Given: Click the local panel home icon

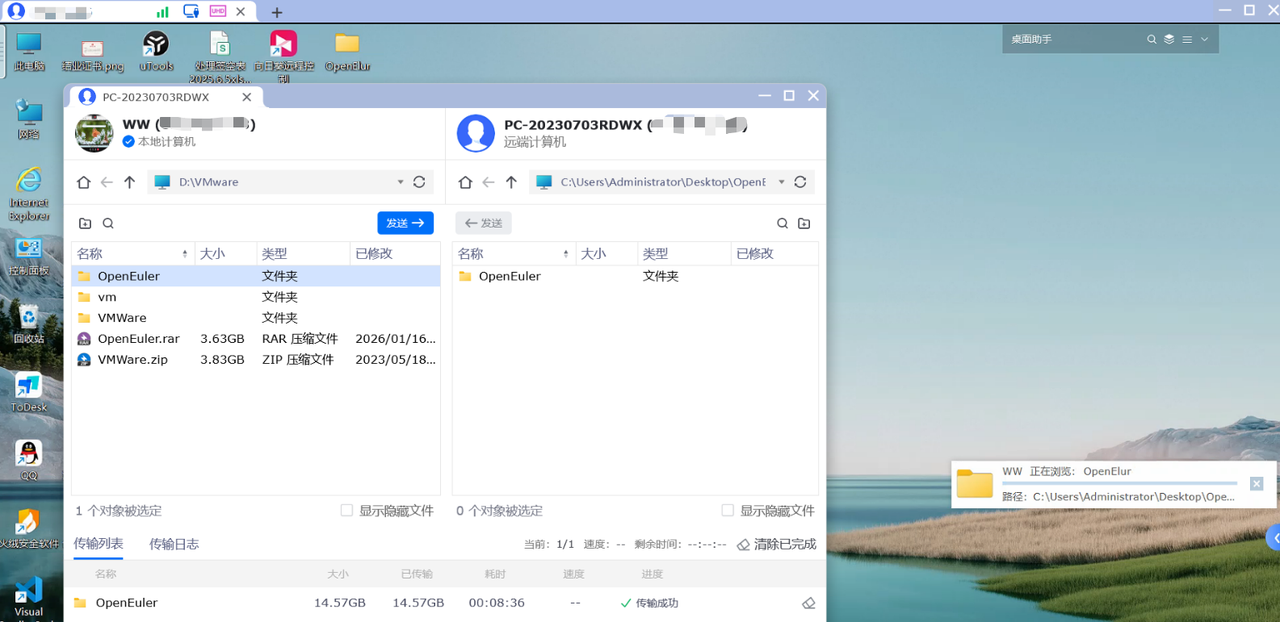Looking at the screenshot, I should [x=85, y=182].
